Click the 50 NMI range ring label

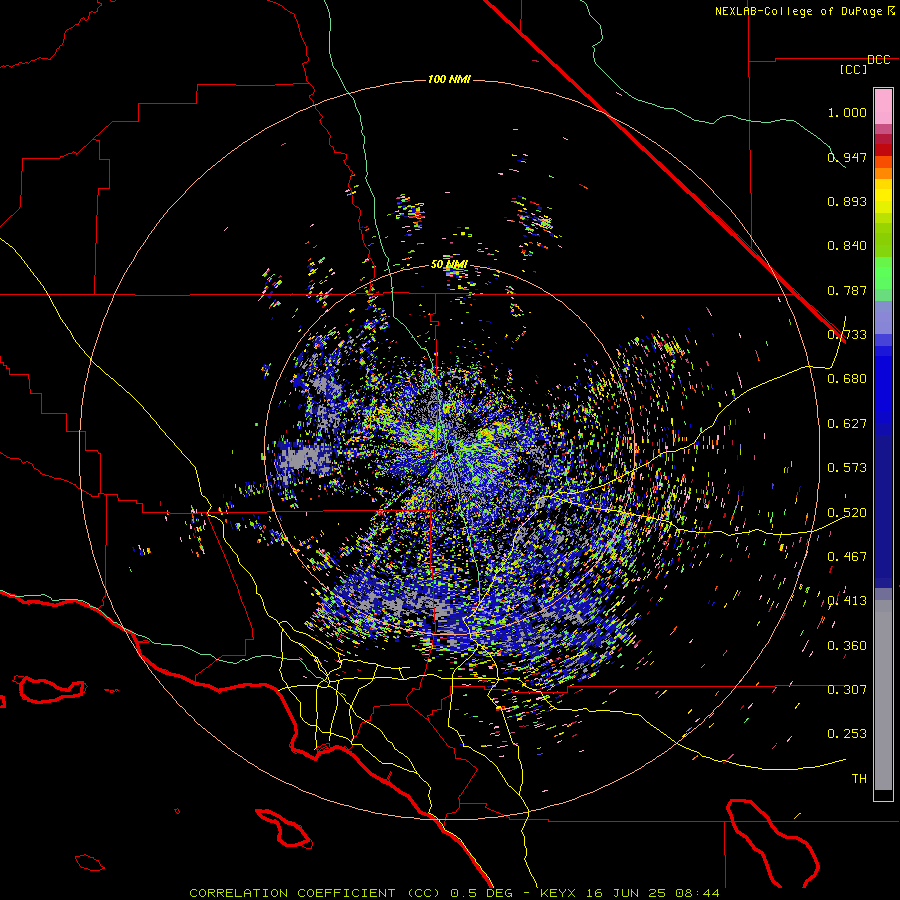coord(449,265)
